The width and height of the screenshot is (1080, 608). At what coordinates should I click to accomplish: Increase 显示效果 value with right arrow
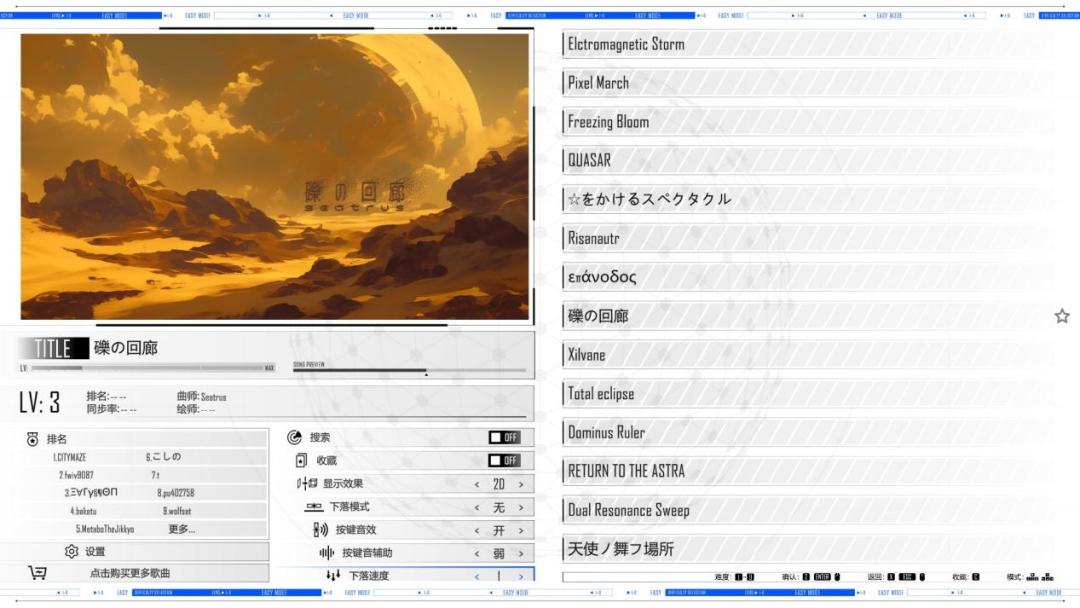coord(521,484)
